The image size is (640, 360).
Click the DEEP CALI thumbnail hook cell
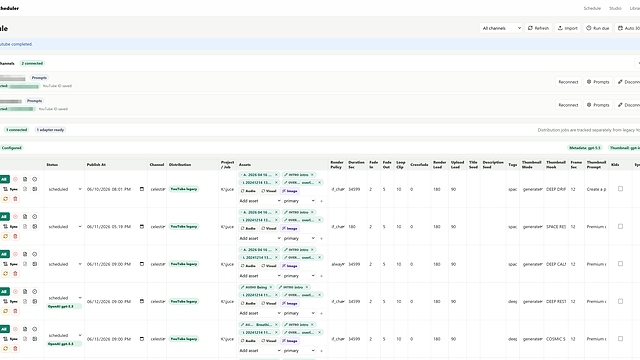(556, 264)
